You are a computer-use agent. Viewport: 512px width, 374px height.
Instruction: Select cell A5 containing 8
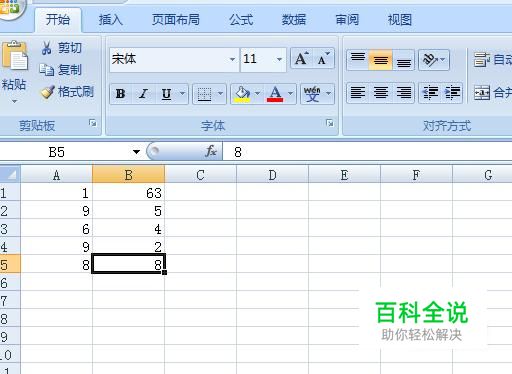(x=56, y=265)
